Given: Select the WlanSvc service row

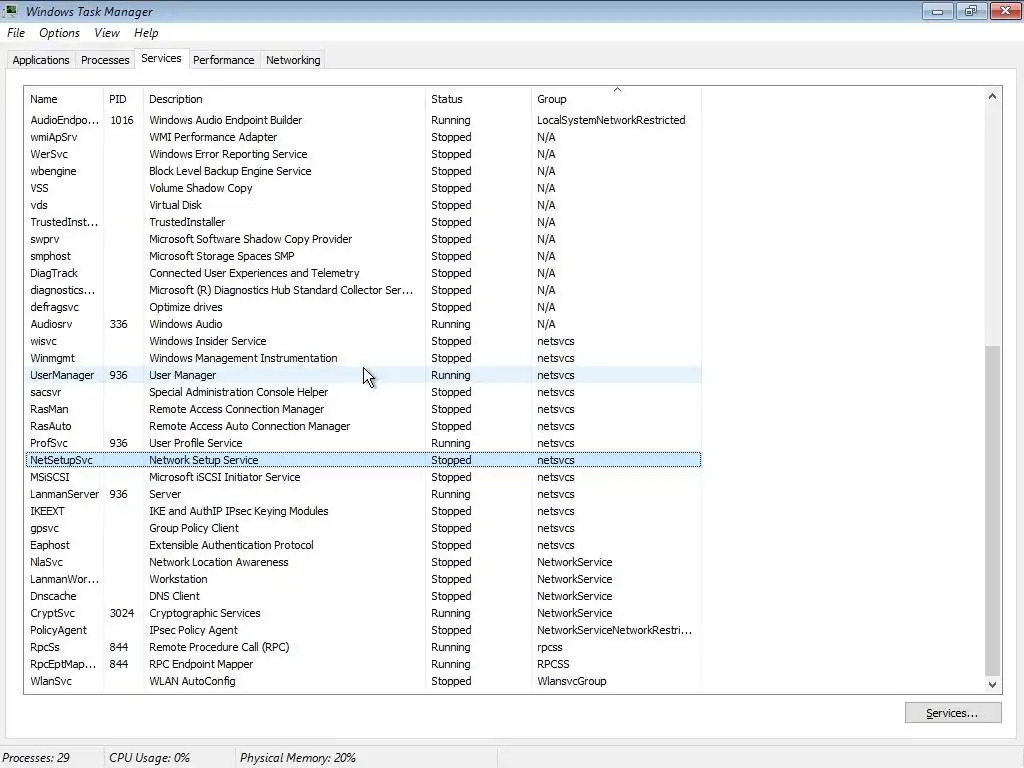Looking at the screenshot, I should pos(363,680).
